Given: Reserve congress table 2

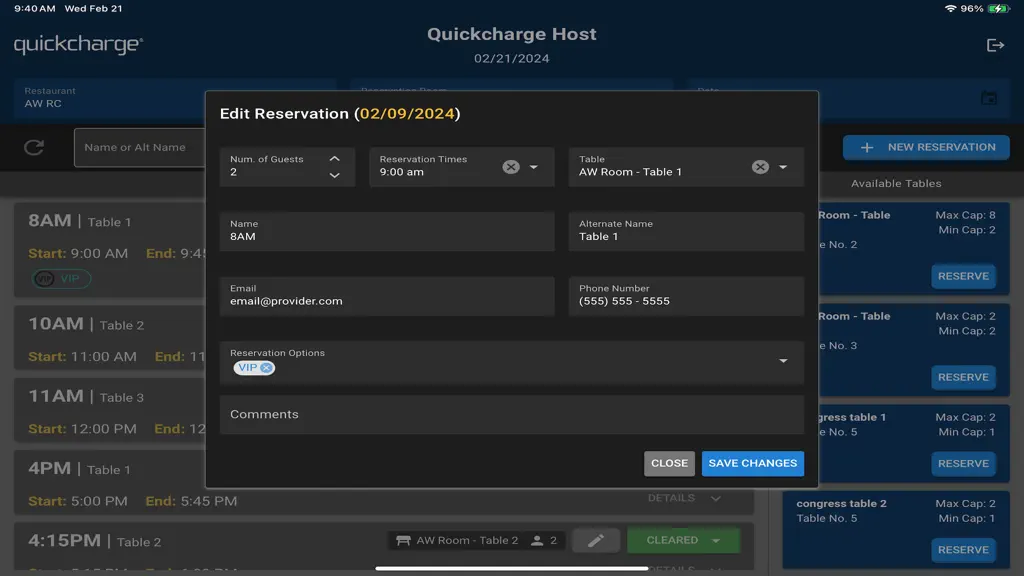Looking at the screenshot, I should (x=963, y=550).
